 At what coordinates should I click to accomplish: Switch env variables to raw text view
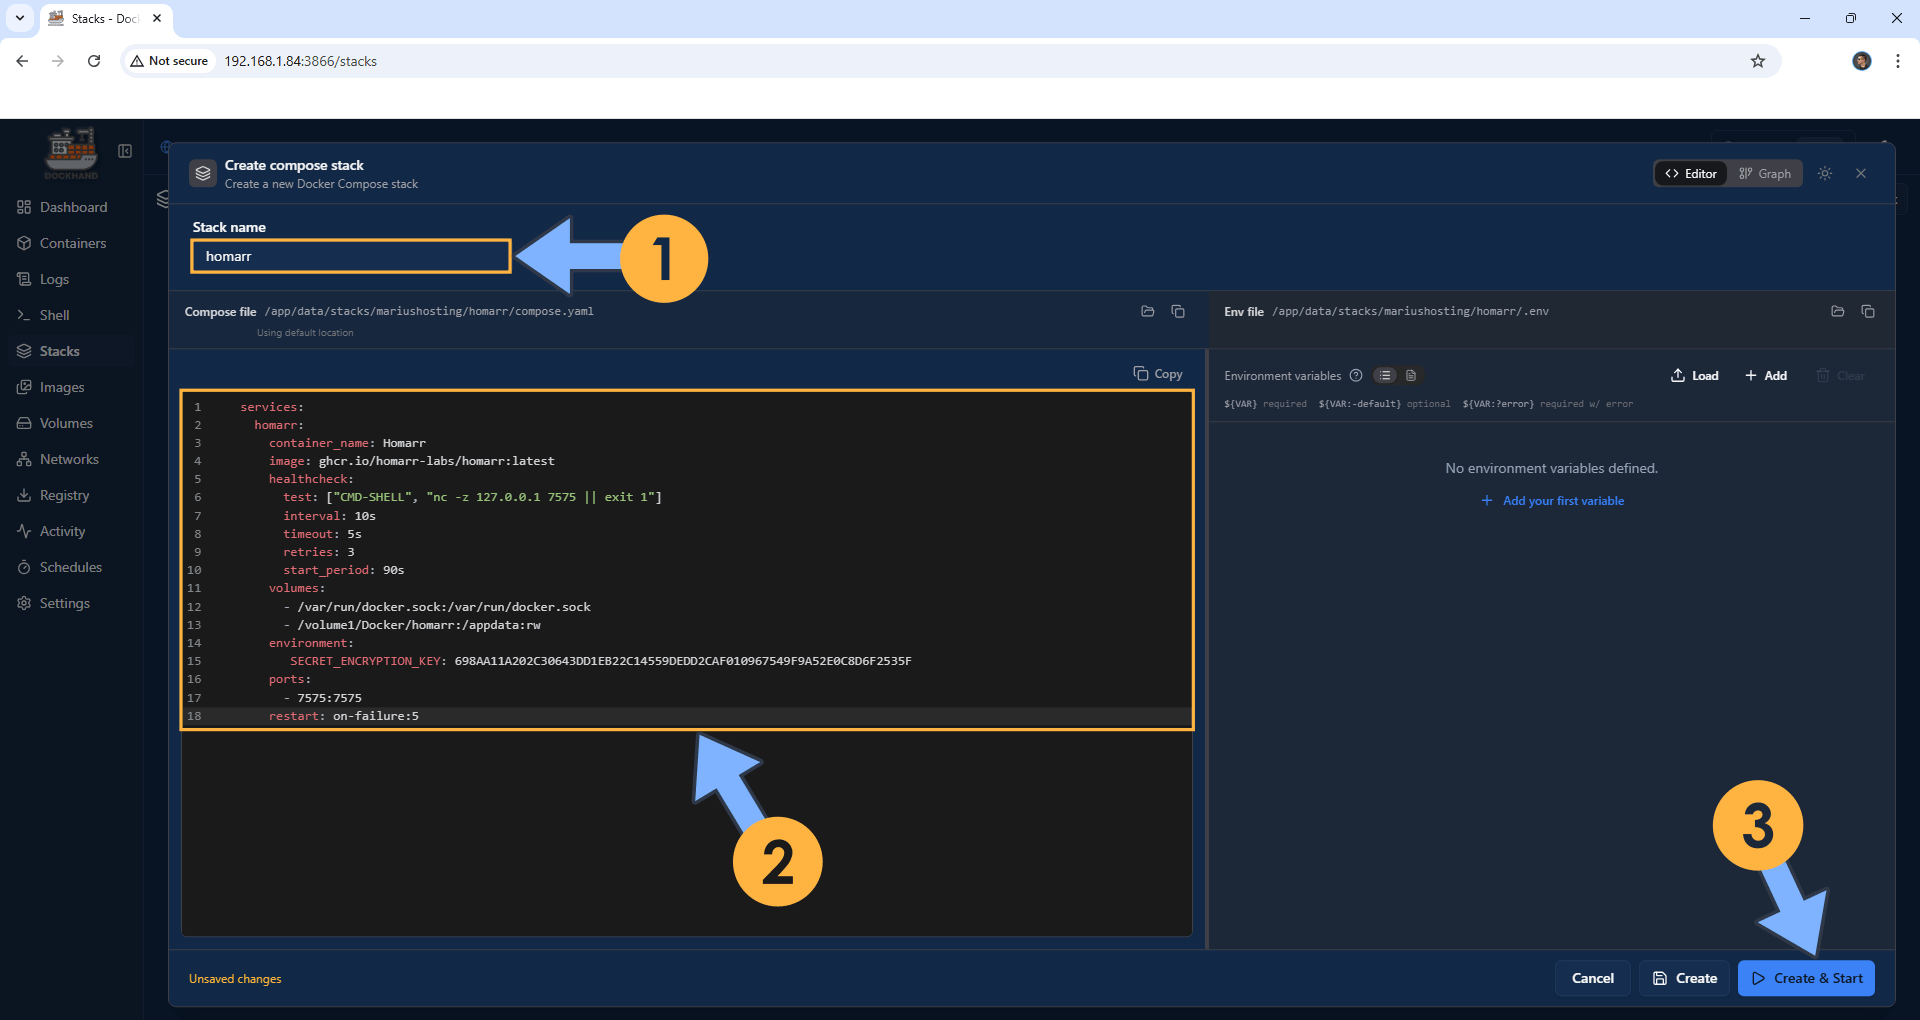(1411, 376)
